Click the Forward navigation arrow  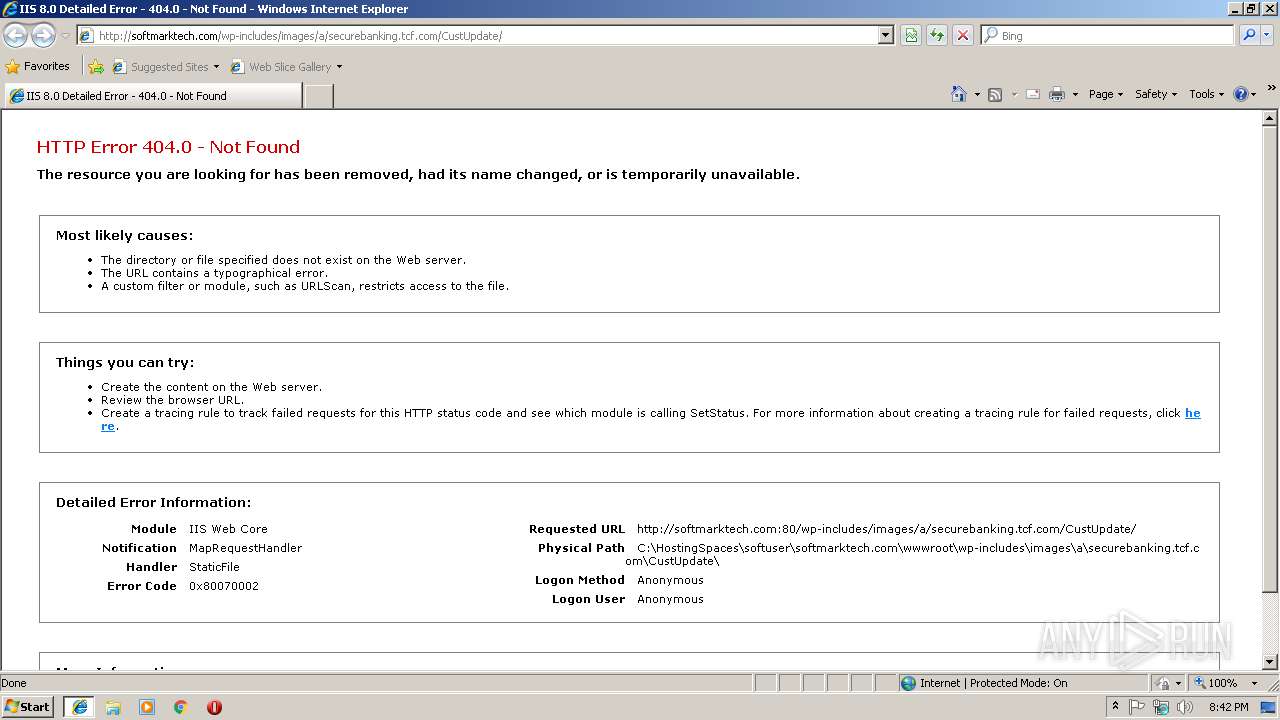[x=43, y=36]
